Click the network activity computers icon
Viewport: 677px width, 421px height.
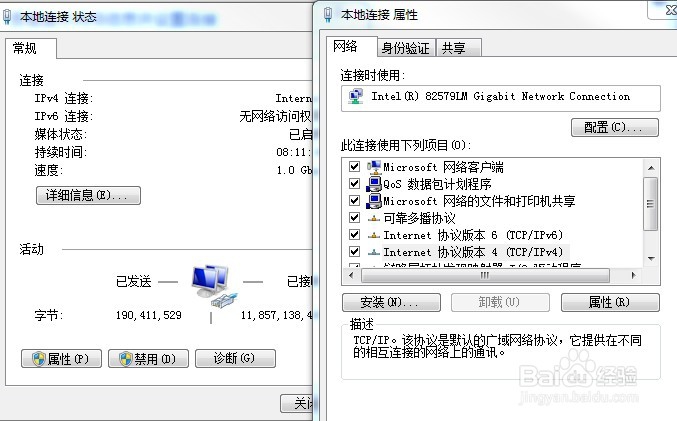pyautogui.click(x=215, y=286)
